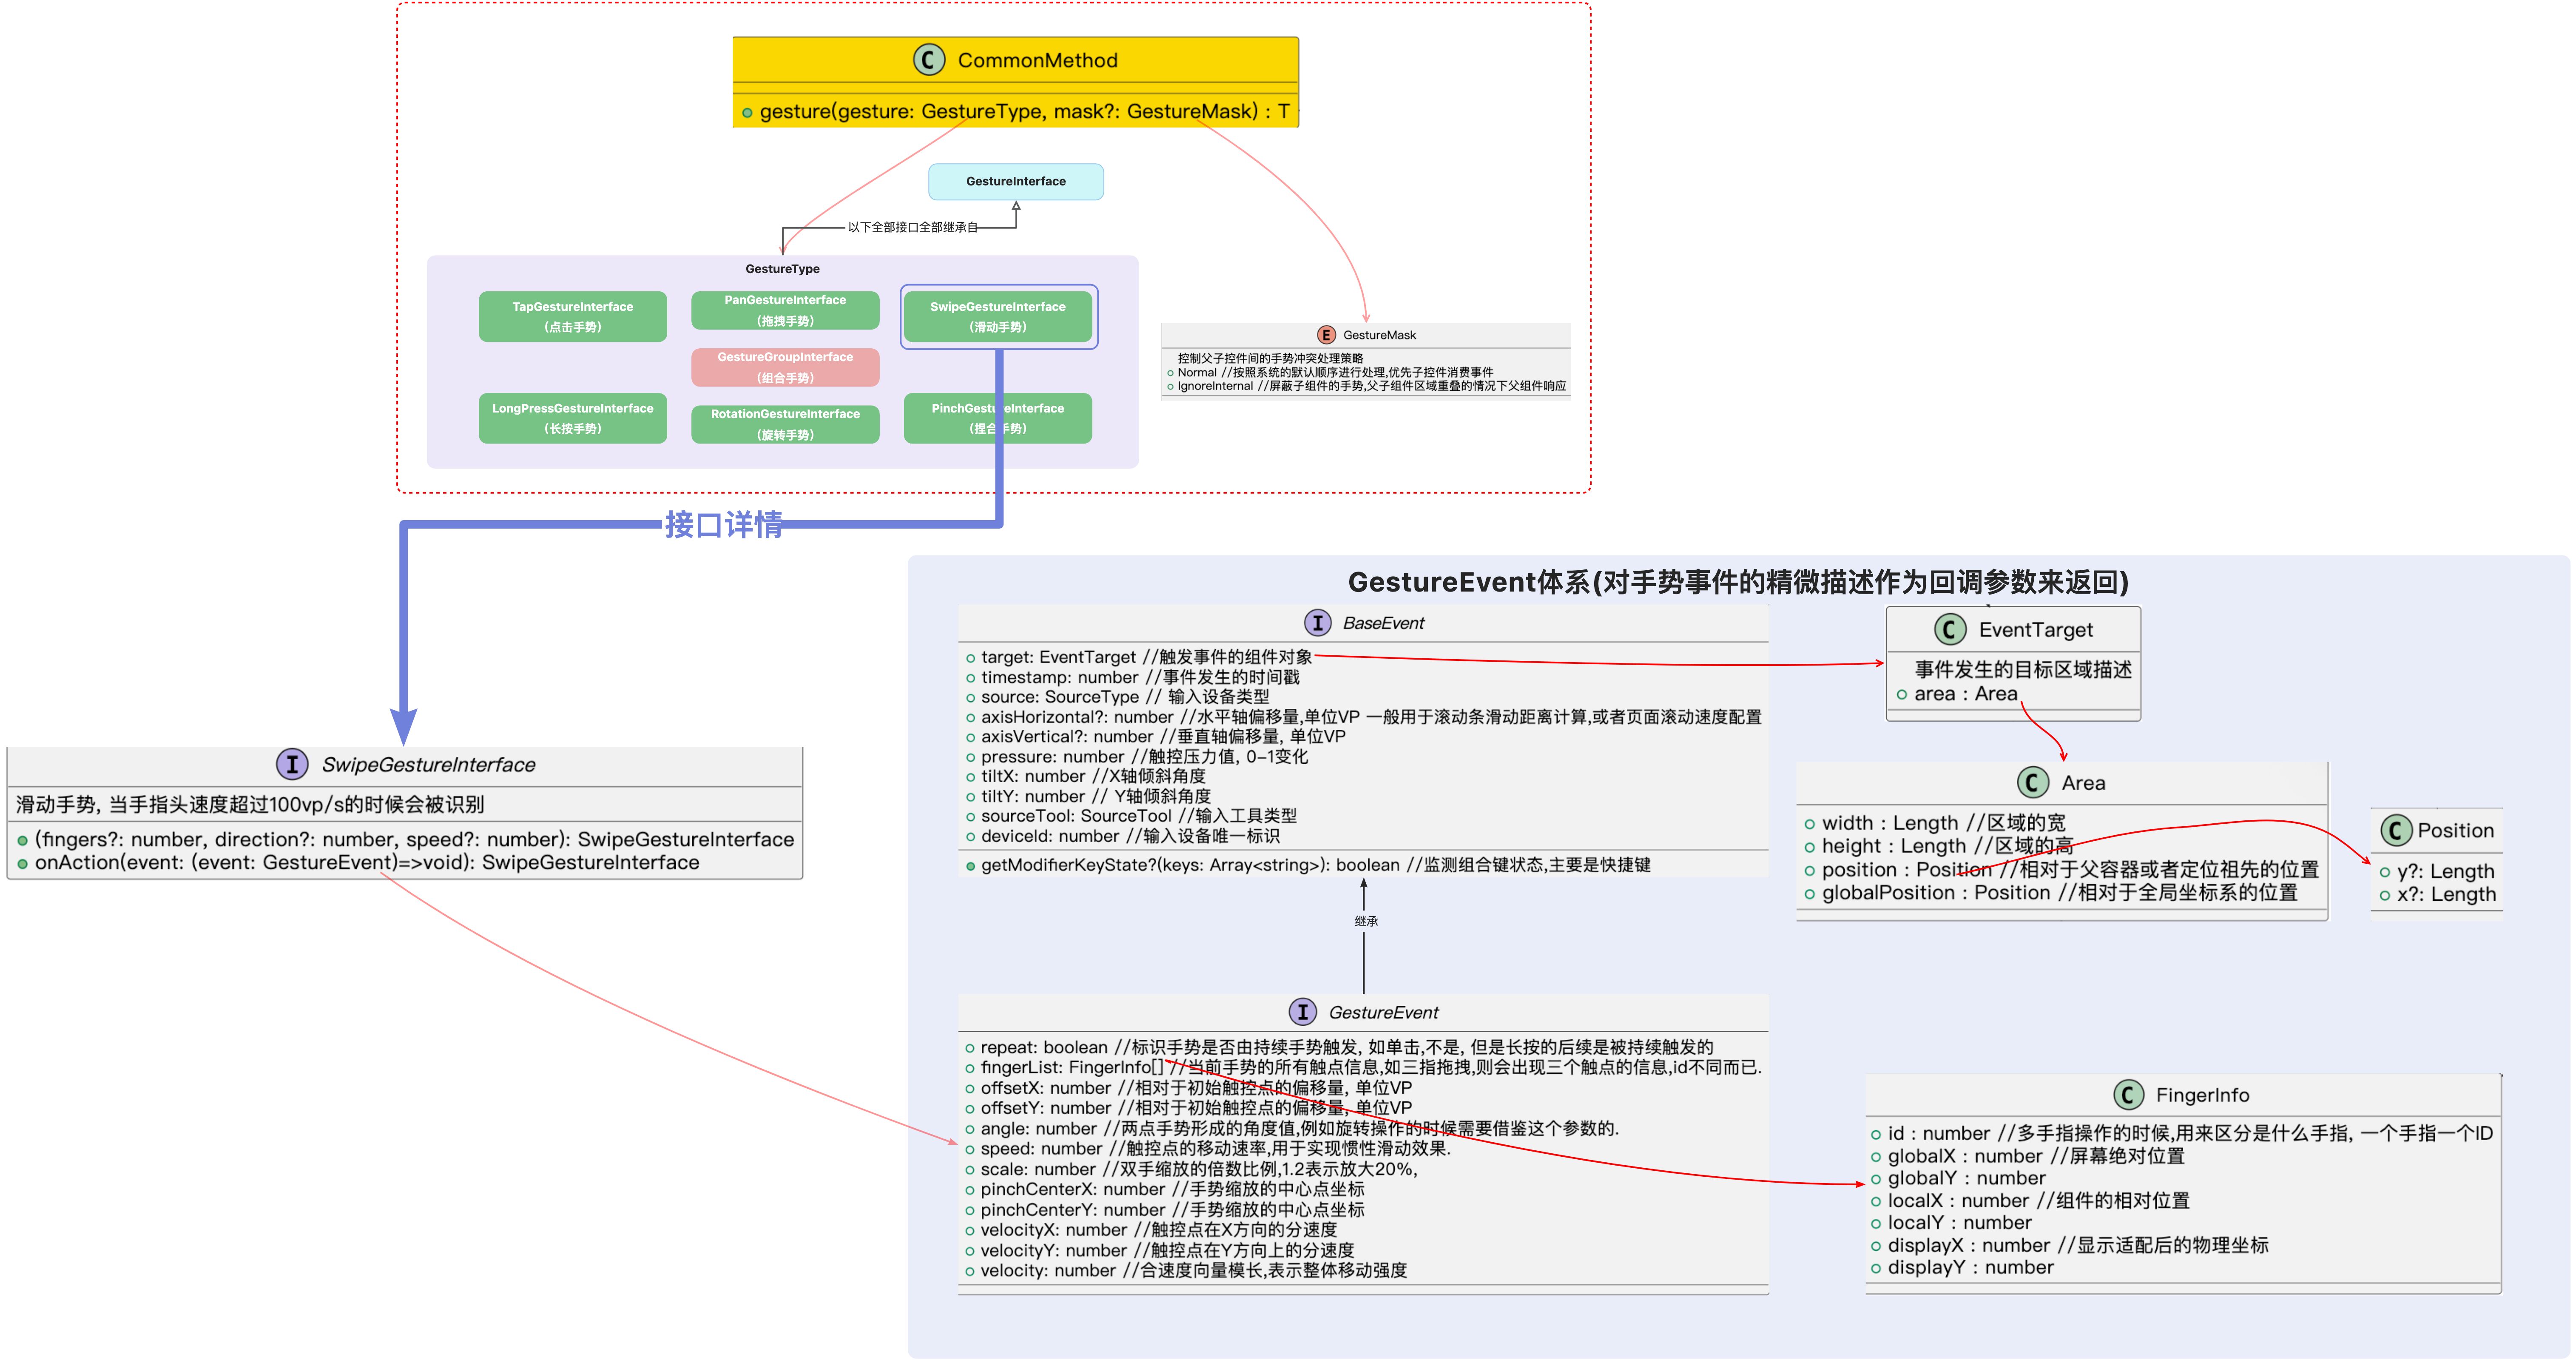Click the displayY : number field in FingerInfo
The height and width of the screenshot is (1360, 2576).
(1970, 1268)
